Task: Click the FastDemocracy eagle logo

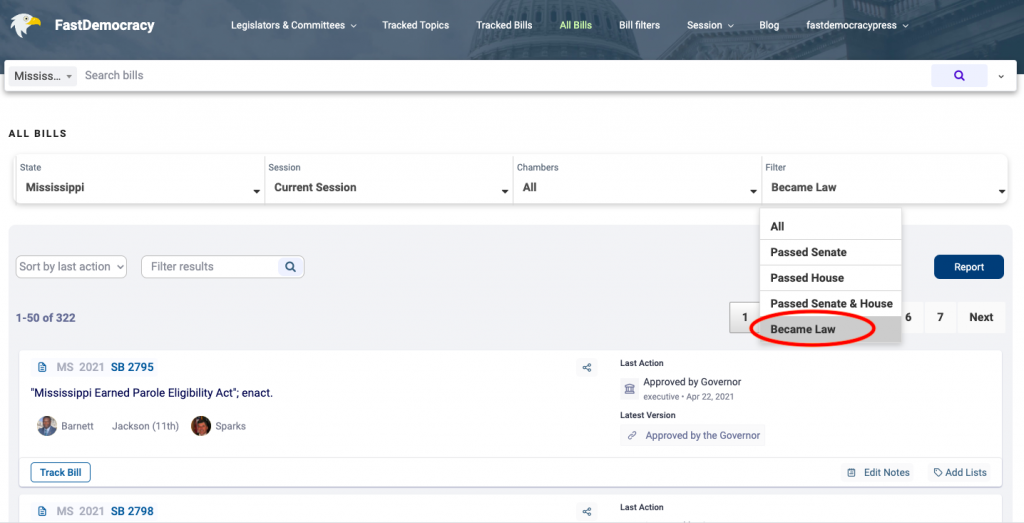Action: click(x=25, y=25)
